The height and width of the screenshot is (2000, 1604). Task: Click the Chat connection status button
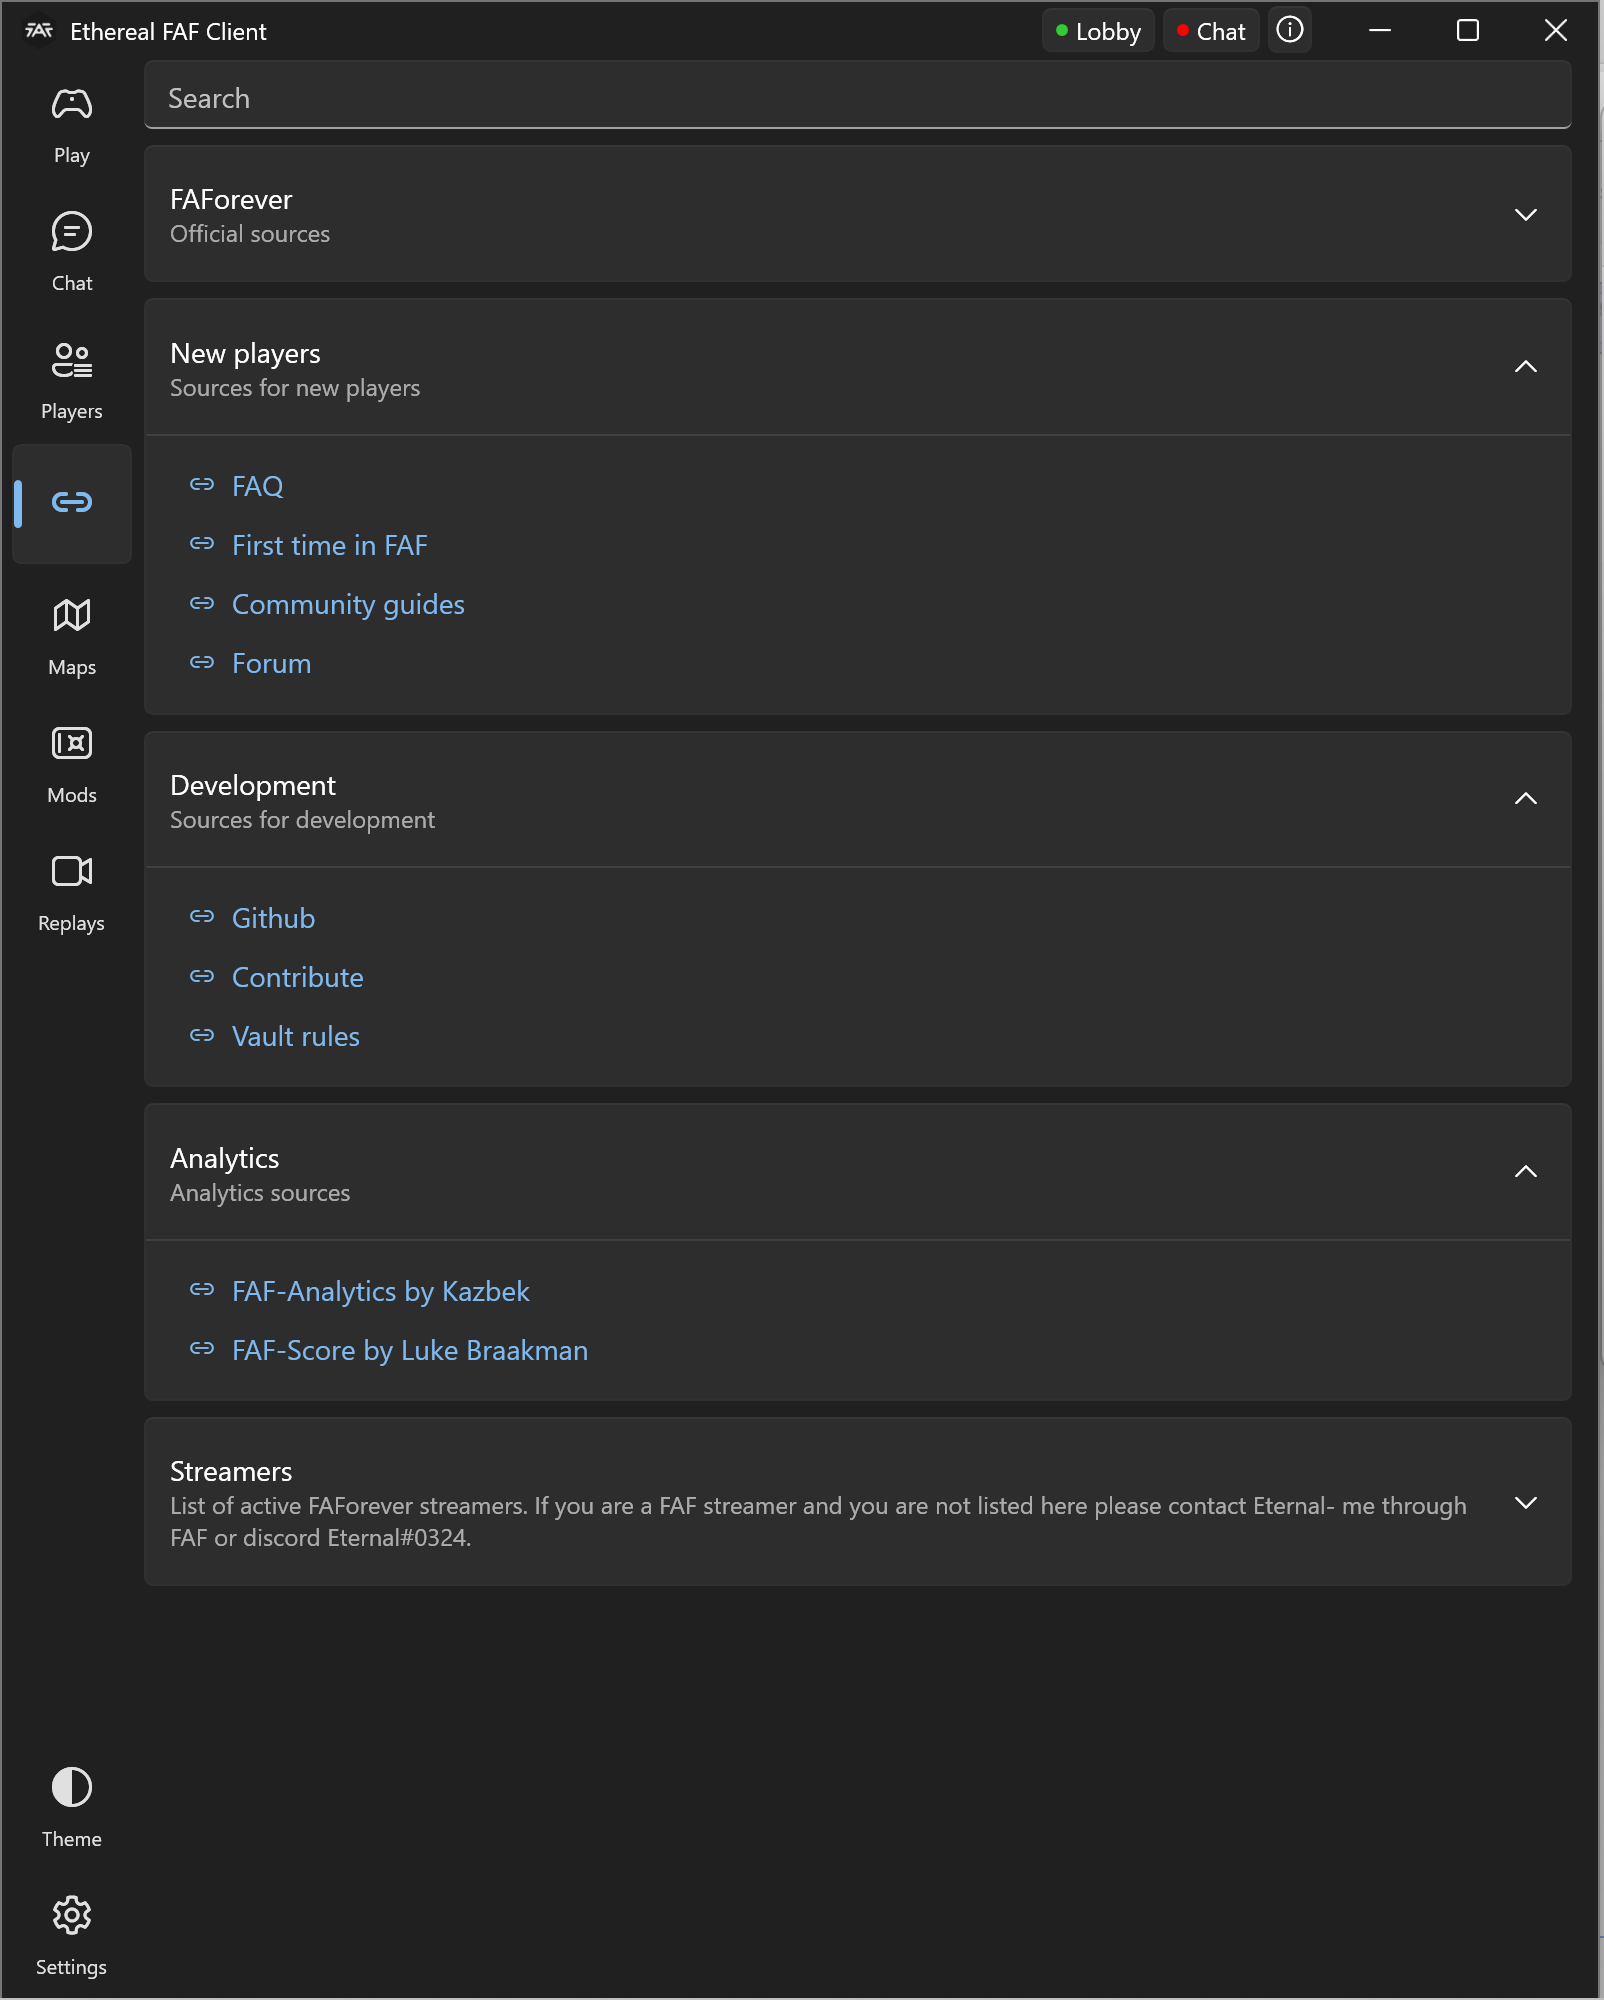coord(1211,31)
